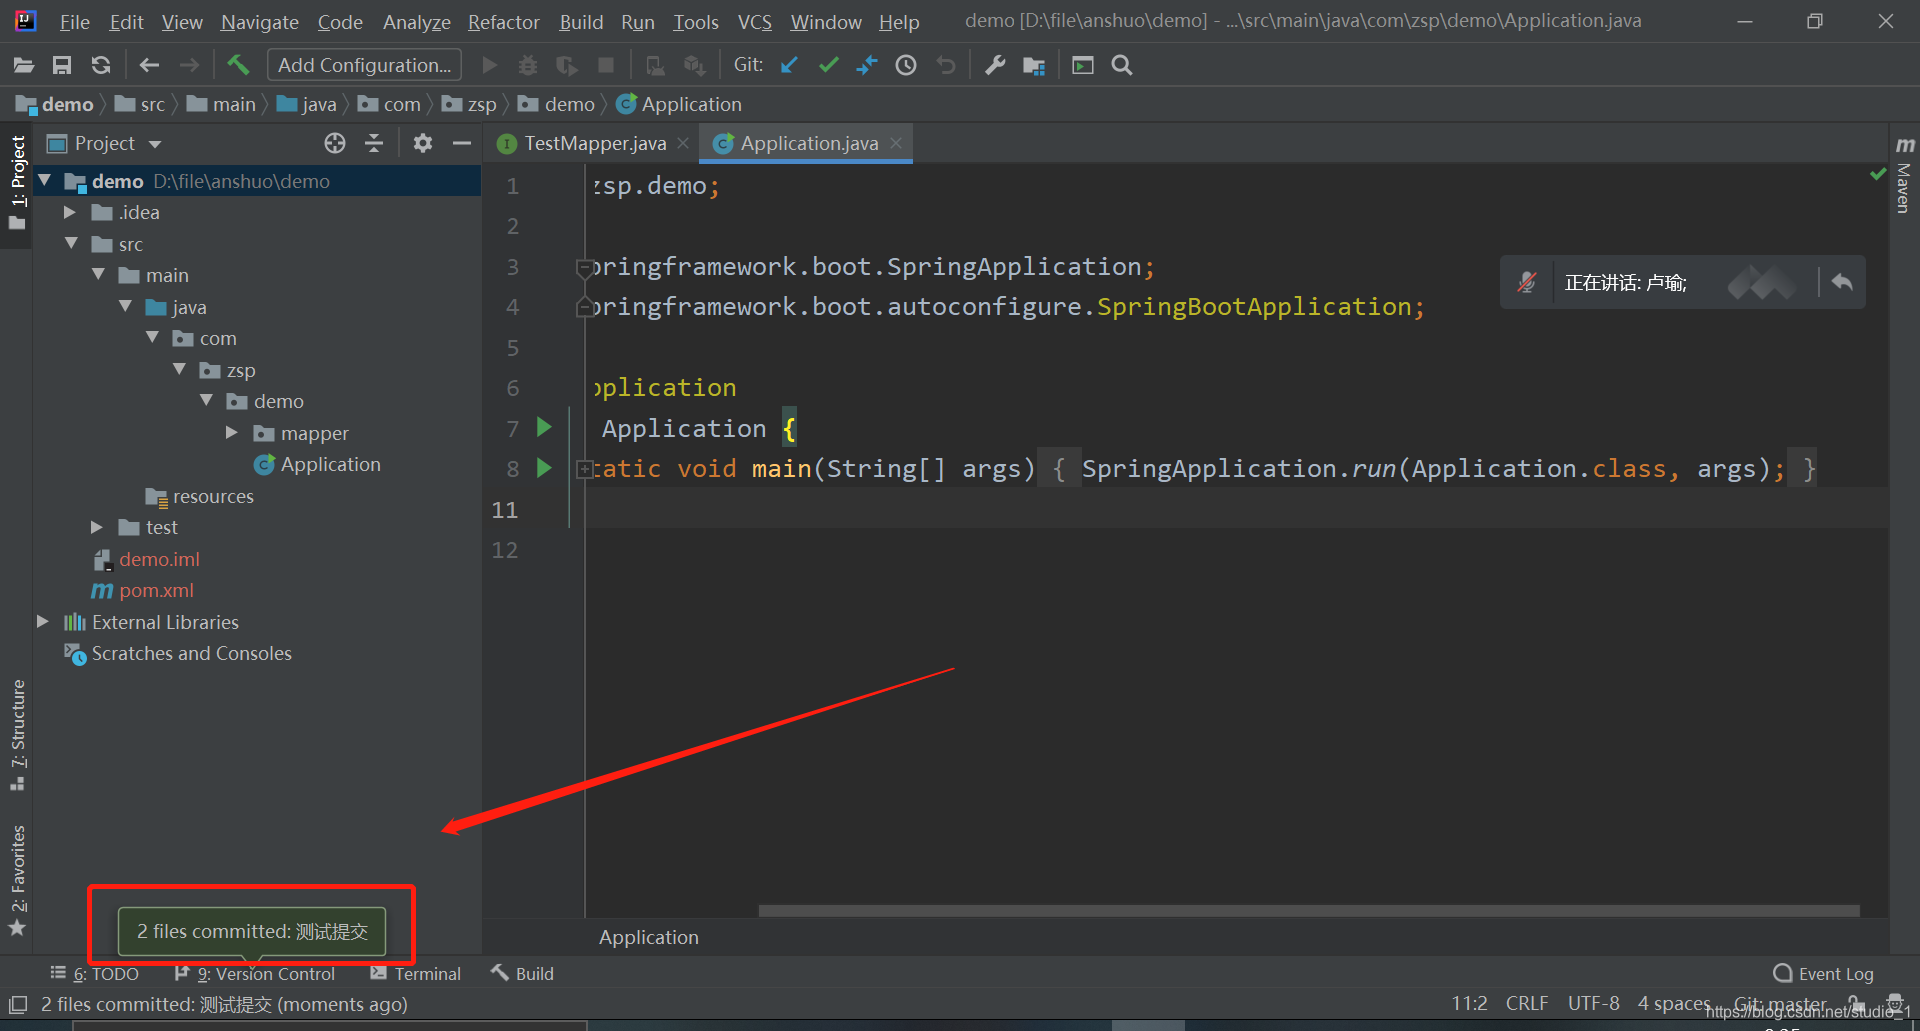Click the Synchronize refresh icon
This screenshot has height=1031, width=1920.
[x=101, y=65]
